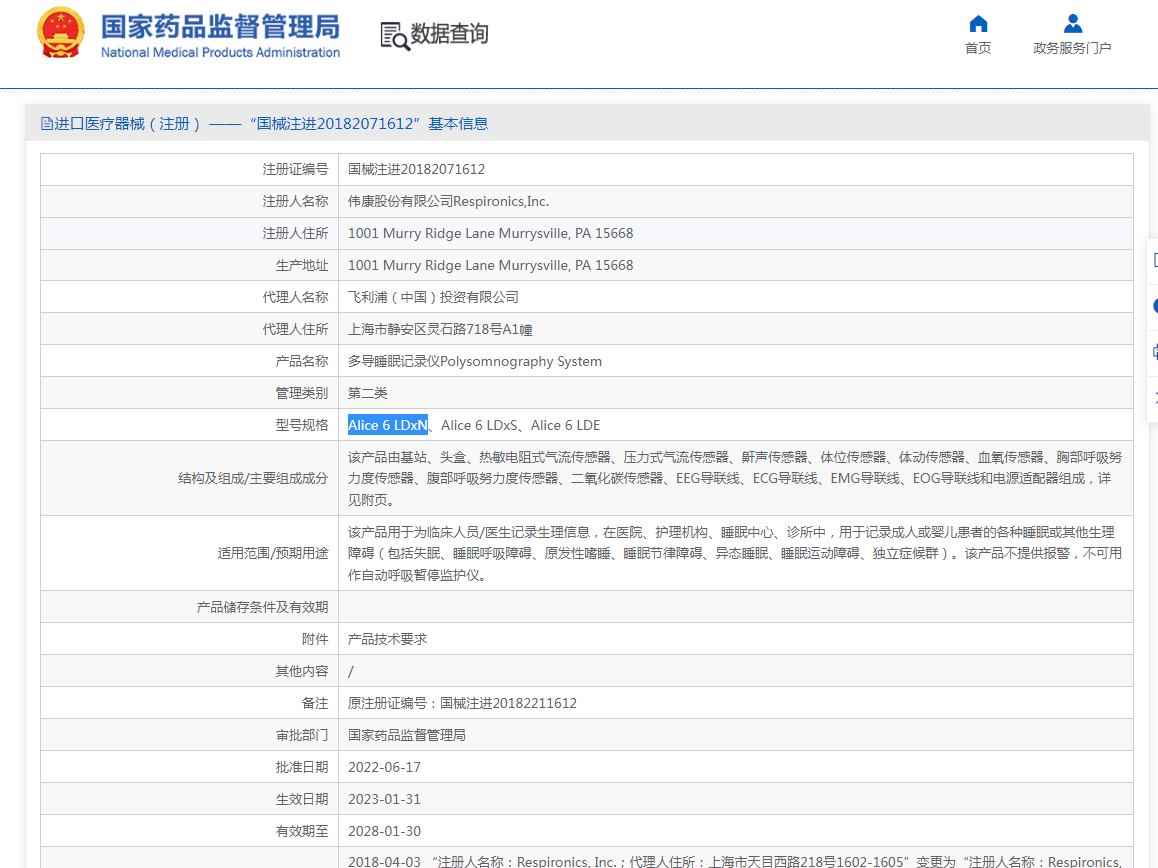The height and width of the screenshot is (868, 1158).
Task: Open the 政务服务门户 person icon
Action: point(1072,24)
